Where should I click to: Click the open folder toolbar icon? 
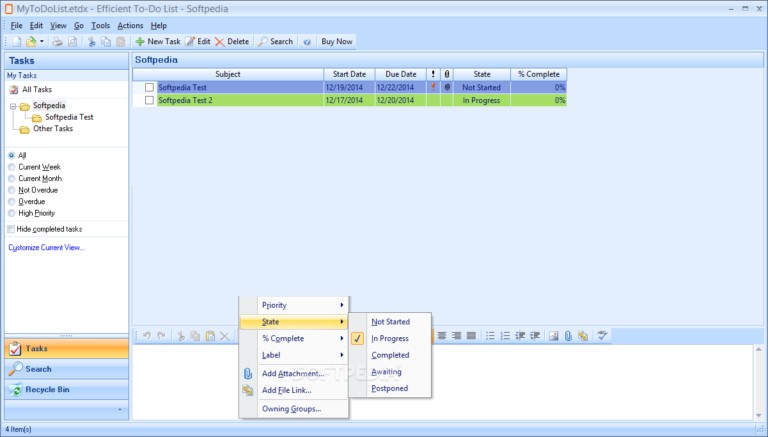(31, 42)
